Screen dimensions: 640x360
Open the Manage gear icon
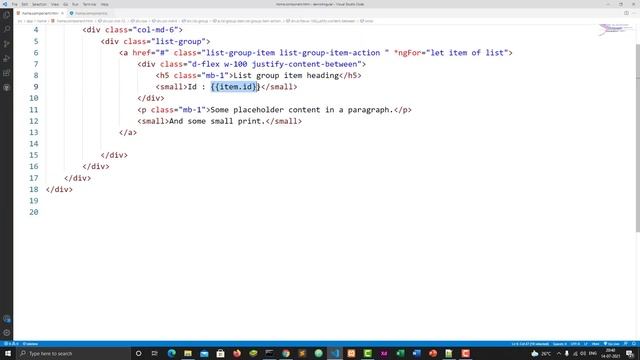pos(7,333)
